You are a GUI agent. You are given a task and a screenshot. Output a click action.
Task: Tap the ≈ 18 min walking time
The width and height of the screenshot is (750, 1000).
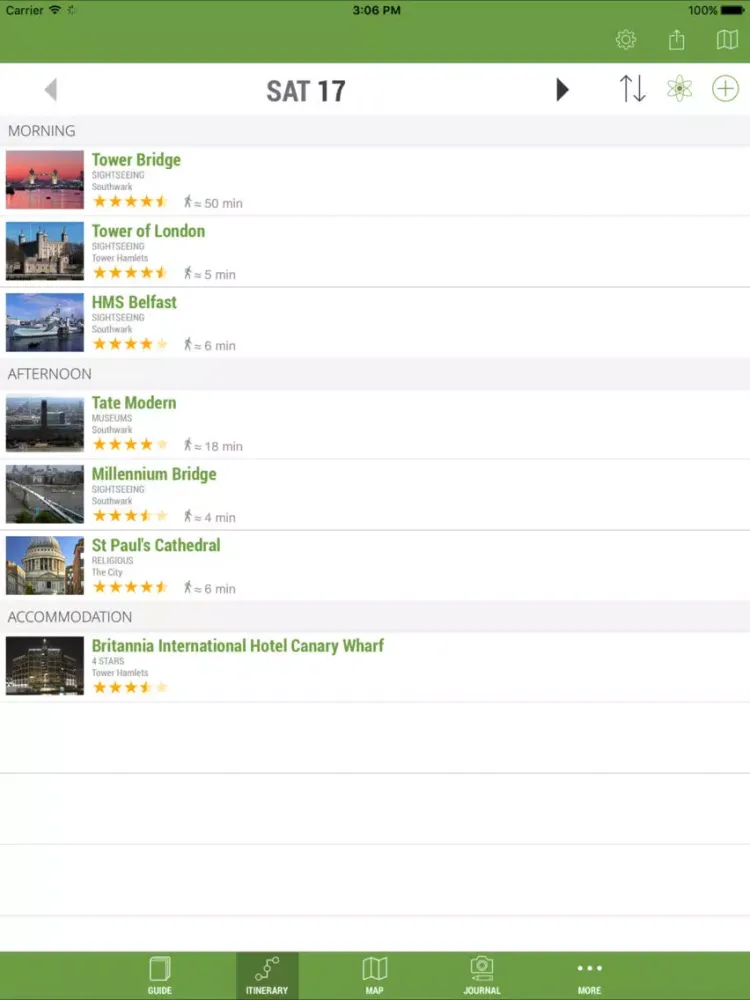point(213,446)
